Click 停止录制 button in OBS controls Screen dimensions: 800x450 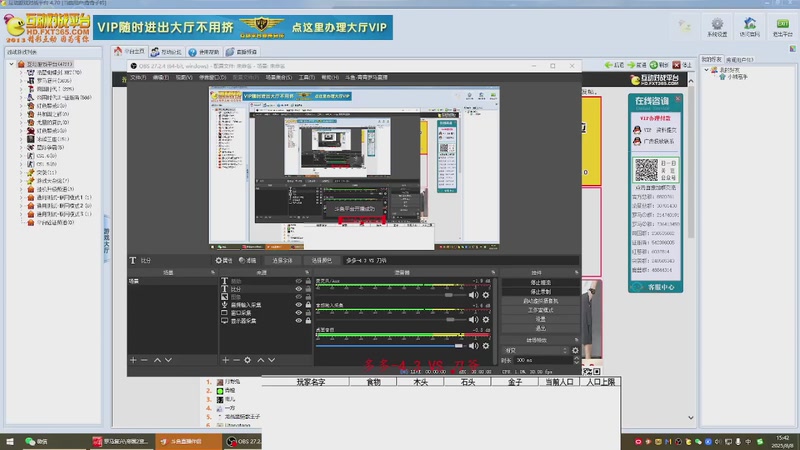[540, 291]
